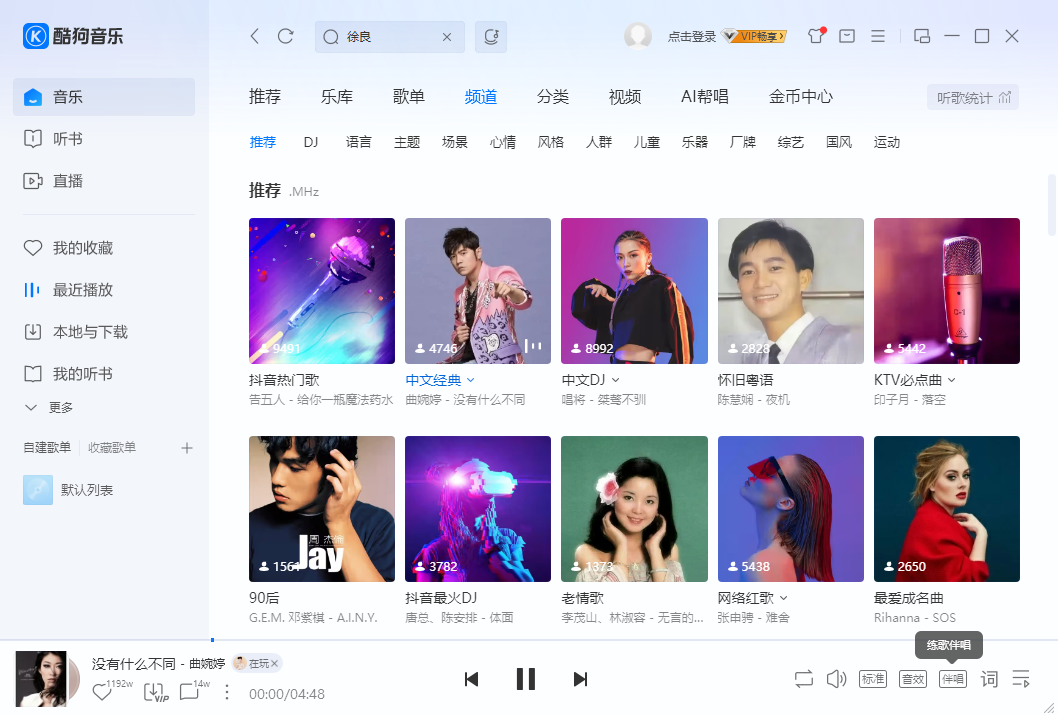Open the VIP畅享 badge
This screenshot has height=715, width=1058.
click(x=754, y=36)
